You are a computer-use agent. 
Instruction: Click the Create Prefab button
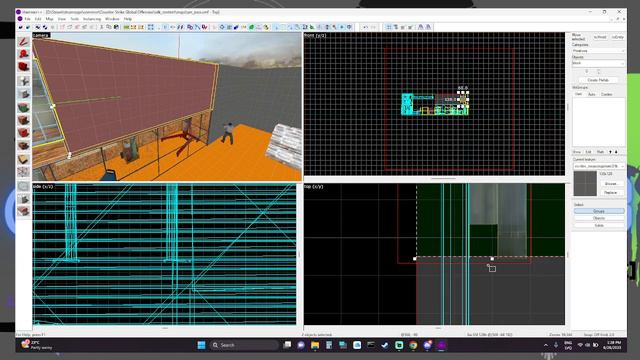pyautogui.click(x=598, y=80)
